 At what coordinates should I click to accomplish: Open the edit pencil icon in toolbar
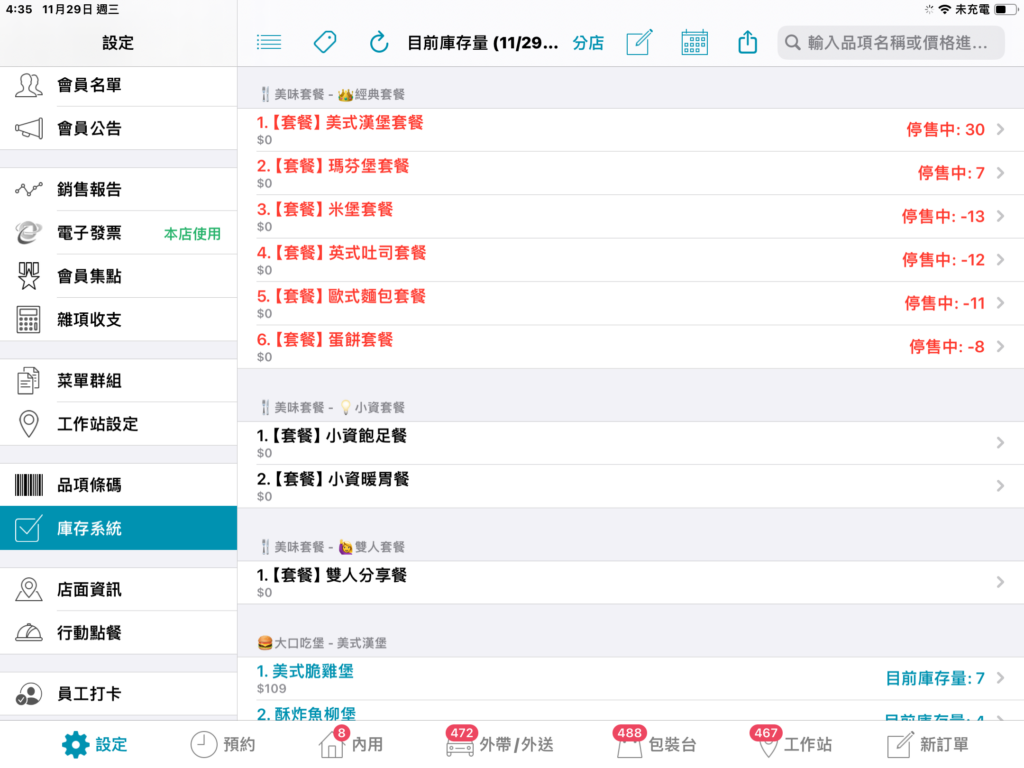(639, 43)
